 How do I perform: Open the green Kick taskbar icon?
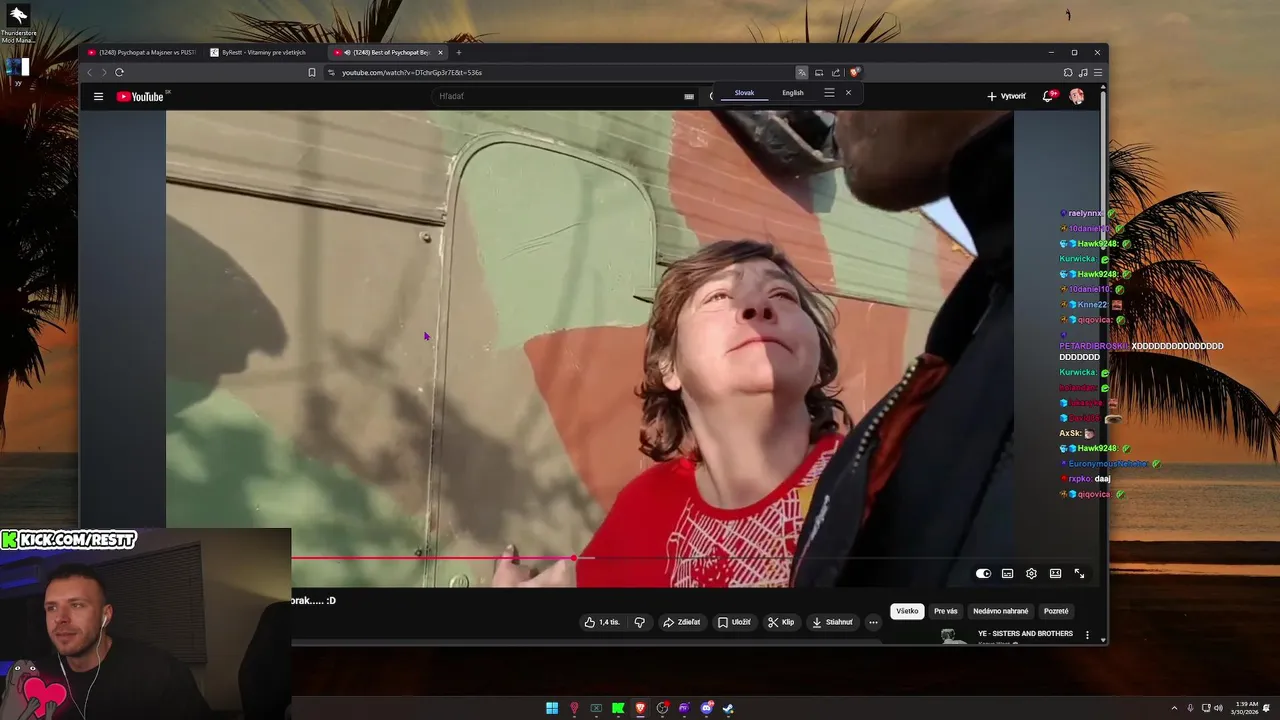pyautogui.click(x=618, y=708)
